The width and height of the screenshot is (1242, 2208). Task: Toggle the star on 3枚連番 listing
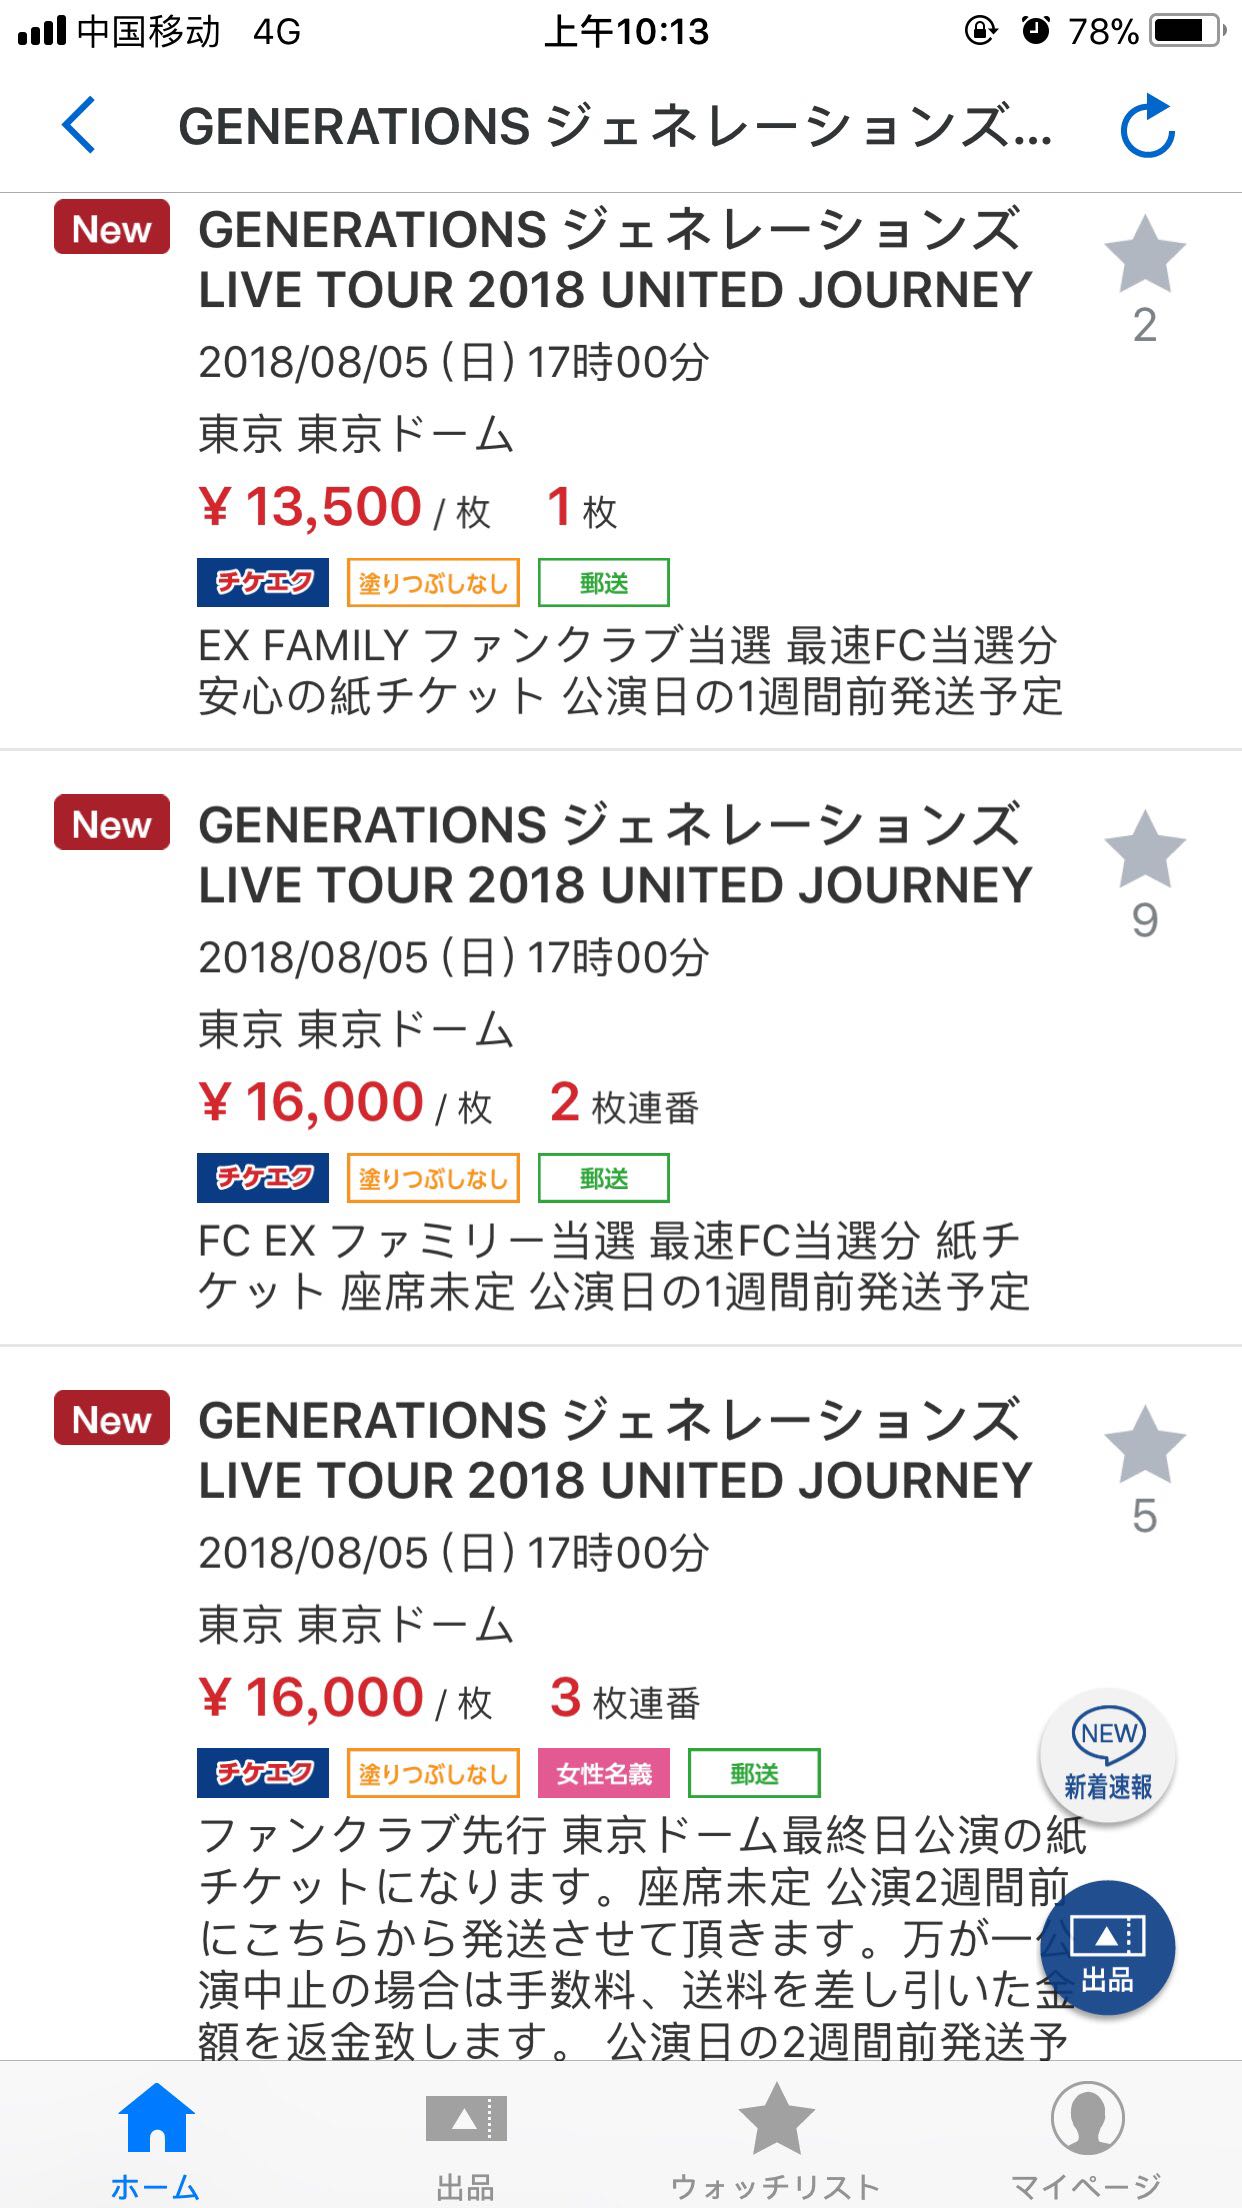click(x=1144, y=1446)
